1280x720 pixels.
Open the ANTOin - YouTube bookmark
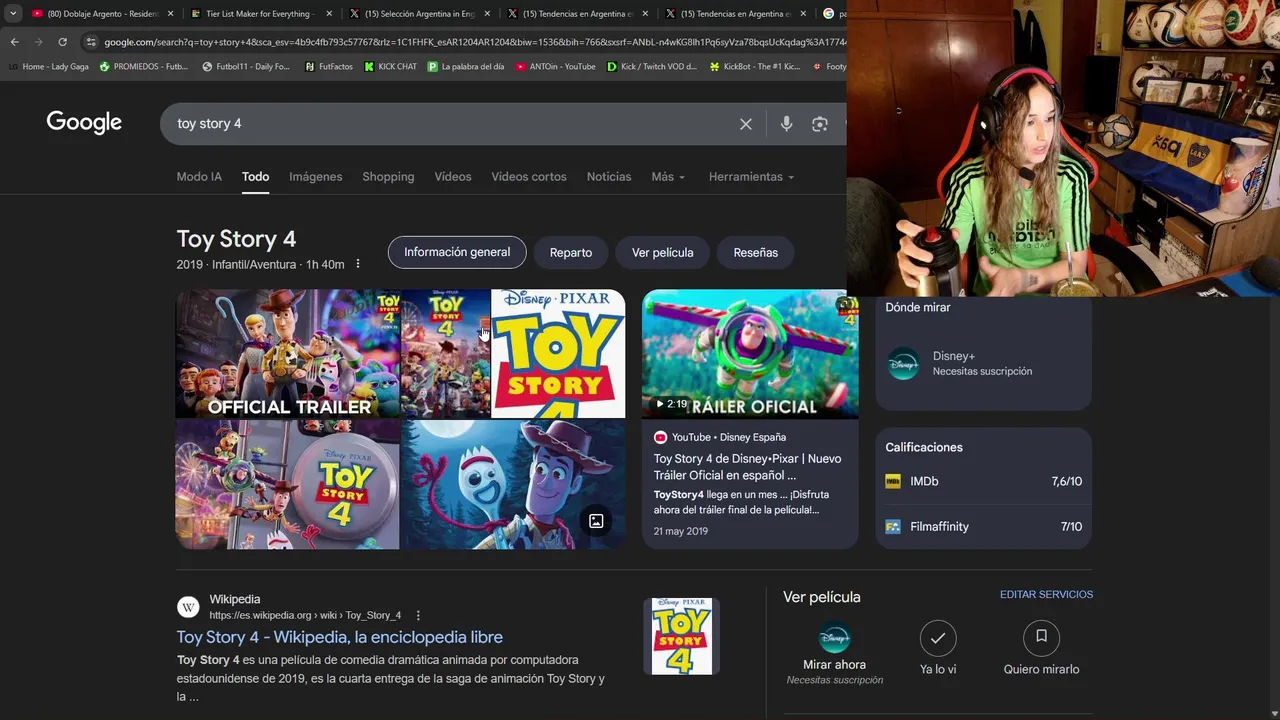tap(555, 67)
